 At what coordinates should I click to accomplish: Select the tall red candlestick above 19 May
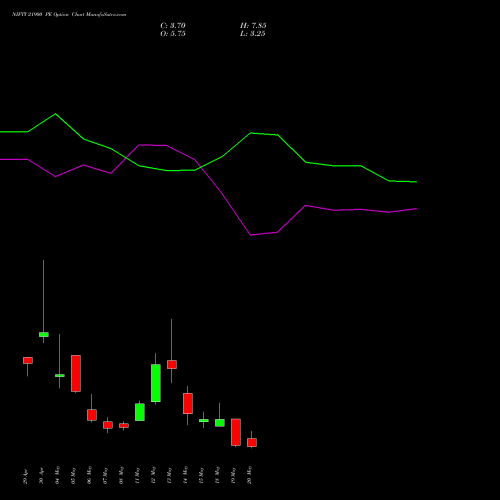coord(236,432)
